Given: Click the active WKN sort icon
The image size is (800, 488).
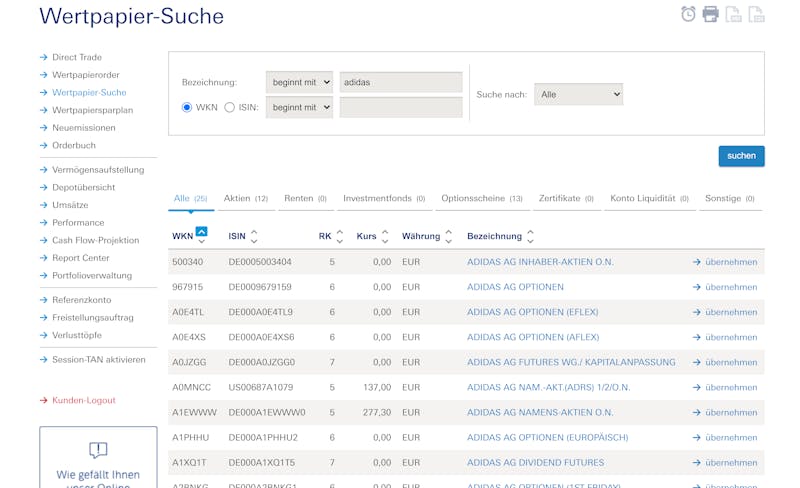Looking at the screenshot, I should [202, 231].
